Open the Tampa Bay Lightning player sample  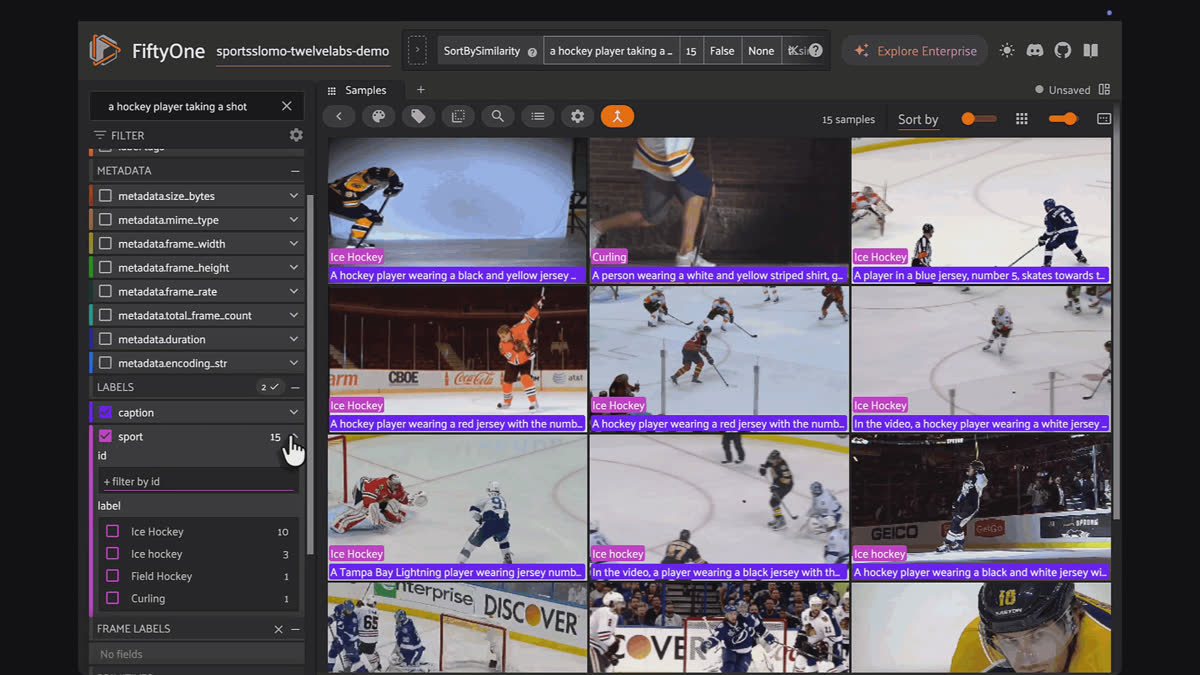click(x=457, y=507)
